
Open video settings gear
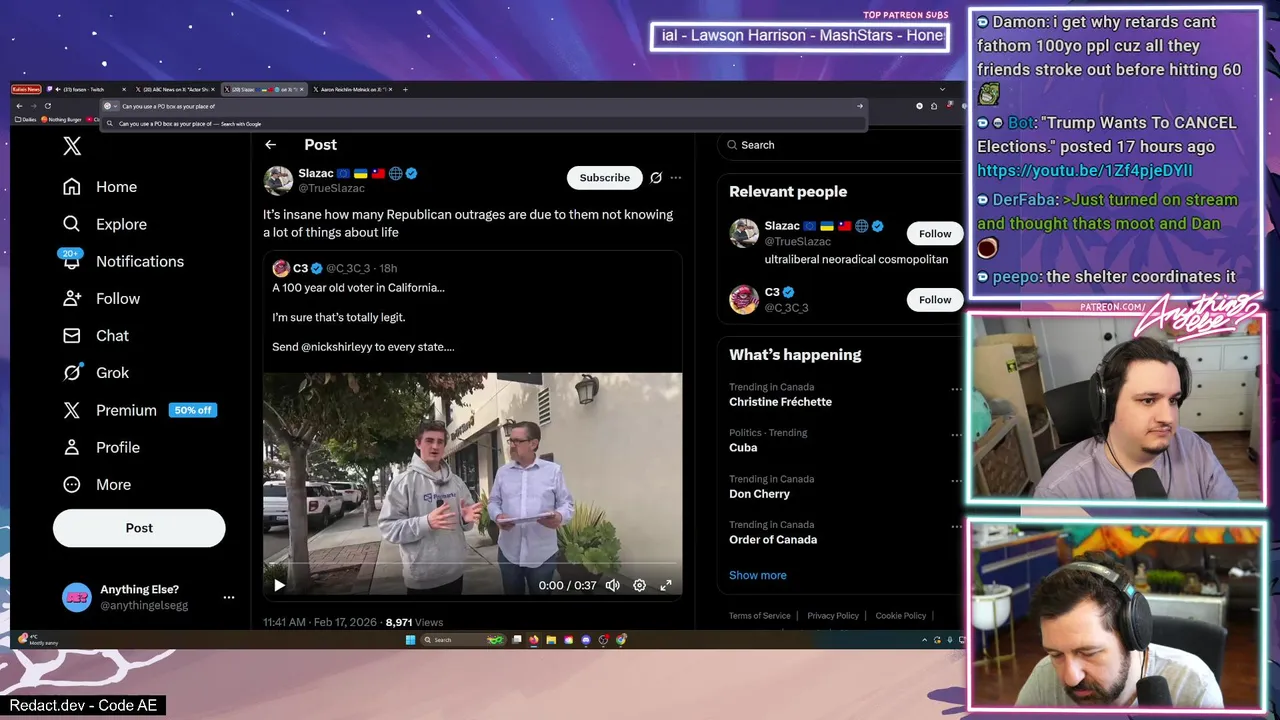[x=639, y=586]
